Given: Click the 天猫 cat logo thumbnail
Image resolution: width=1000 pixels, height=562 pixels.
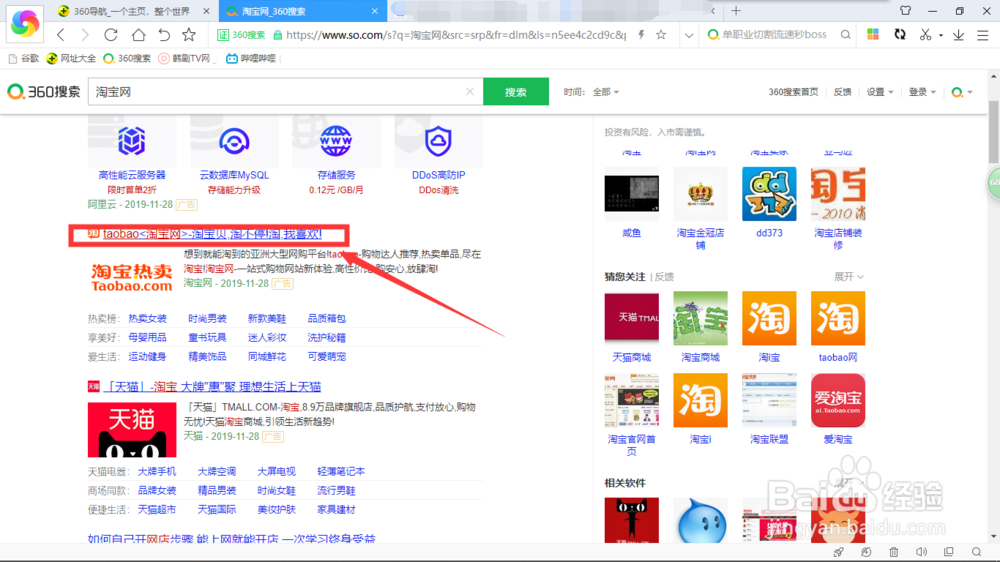Looking at the screenshot, I should (x=132, y=429).
